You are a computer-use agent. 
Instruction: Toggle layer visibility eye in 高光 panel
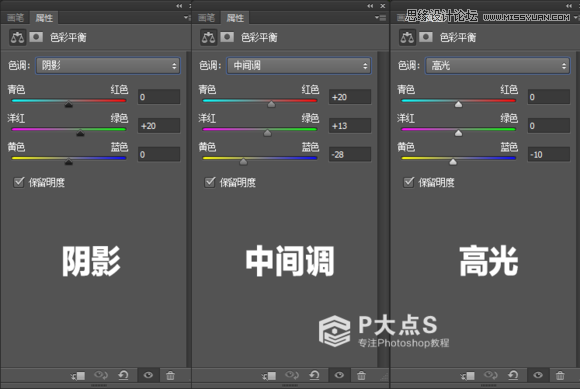pyautogui.click(x=538, y=375)
